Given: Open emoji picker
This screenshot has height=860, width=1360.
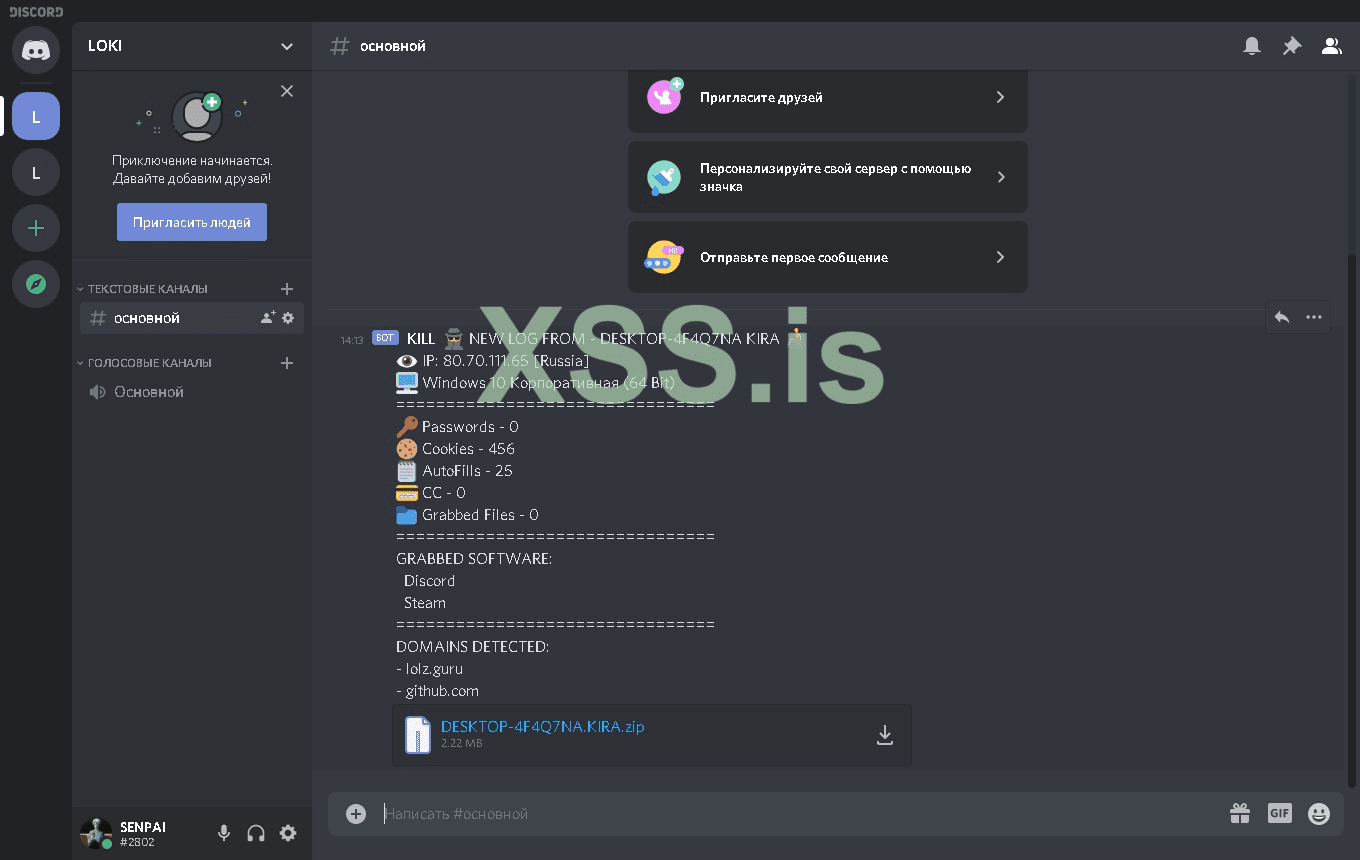Looking at the screenshot, I should pos(1319,814).
